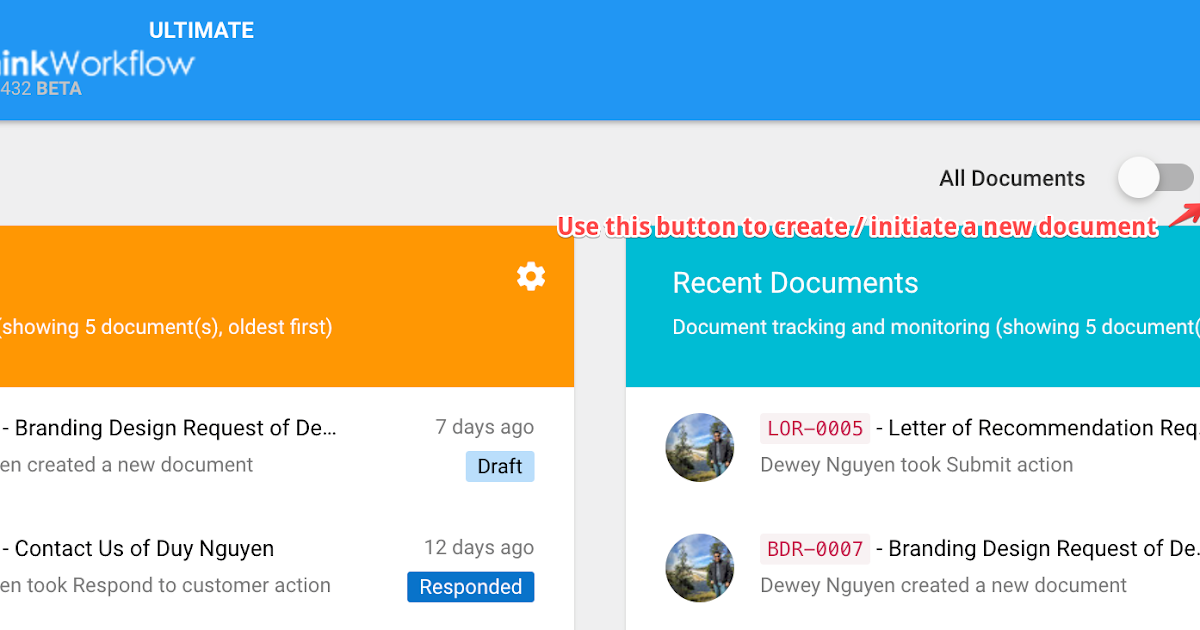Open document BDR-0007
Image resolution: width=1200 pixels, height=630 pixels.
pos(814,548)
